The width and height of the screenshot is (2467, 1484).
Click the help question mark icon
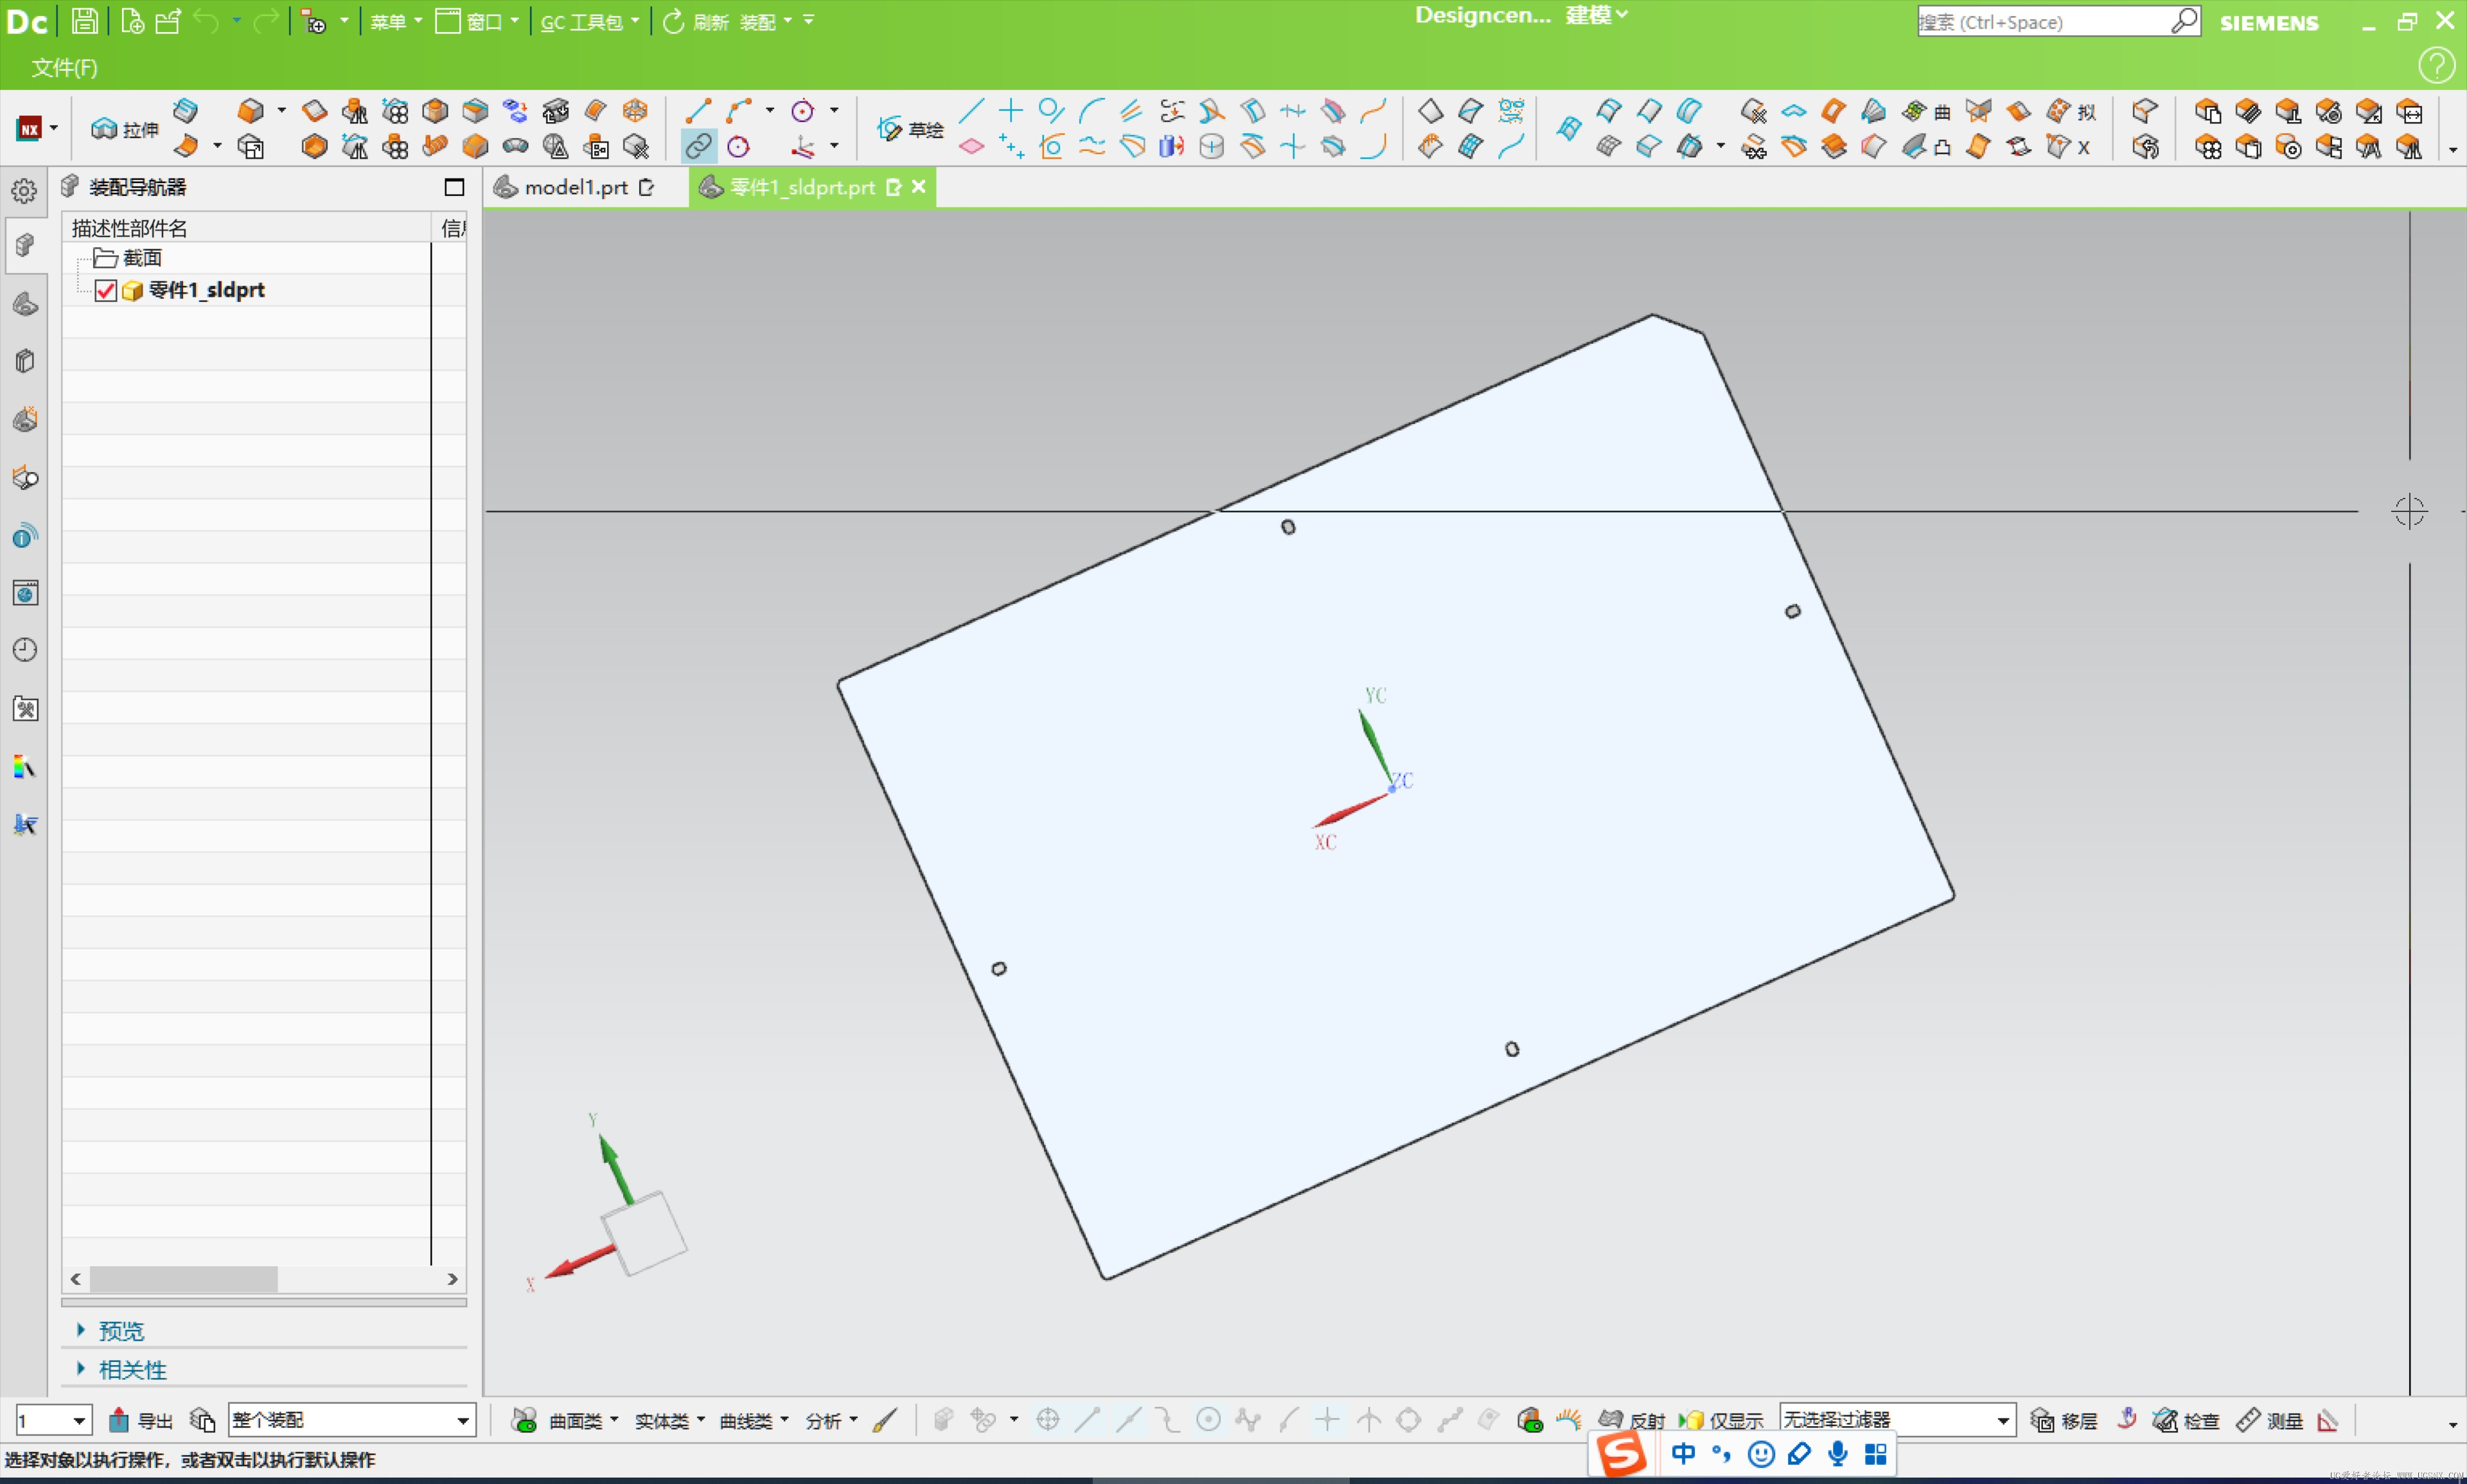tap(2436, 66)
